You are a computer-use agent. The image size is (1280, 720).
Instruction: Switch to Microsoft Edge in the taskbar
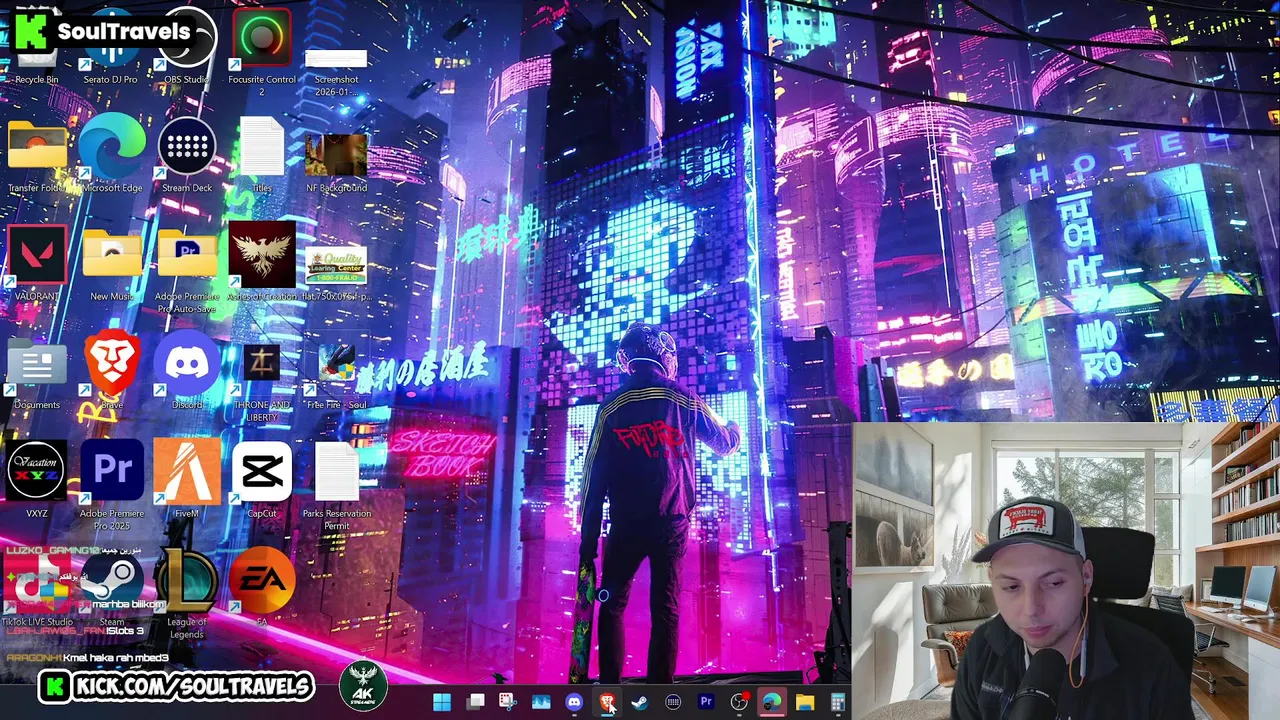coord(772,702)
